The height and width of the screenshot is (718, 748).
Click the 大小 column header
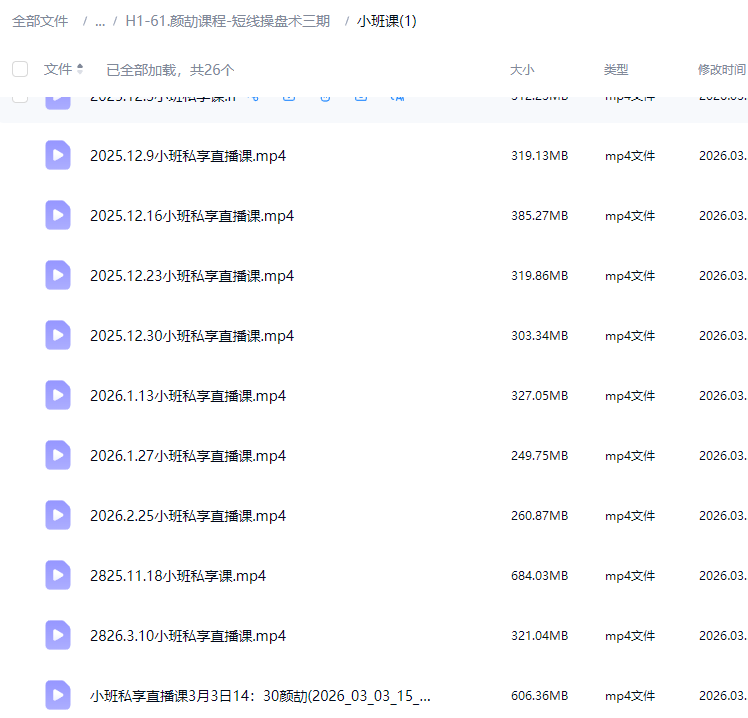point(522,70)
